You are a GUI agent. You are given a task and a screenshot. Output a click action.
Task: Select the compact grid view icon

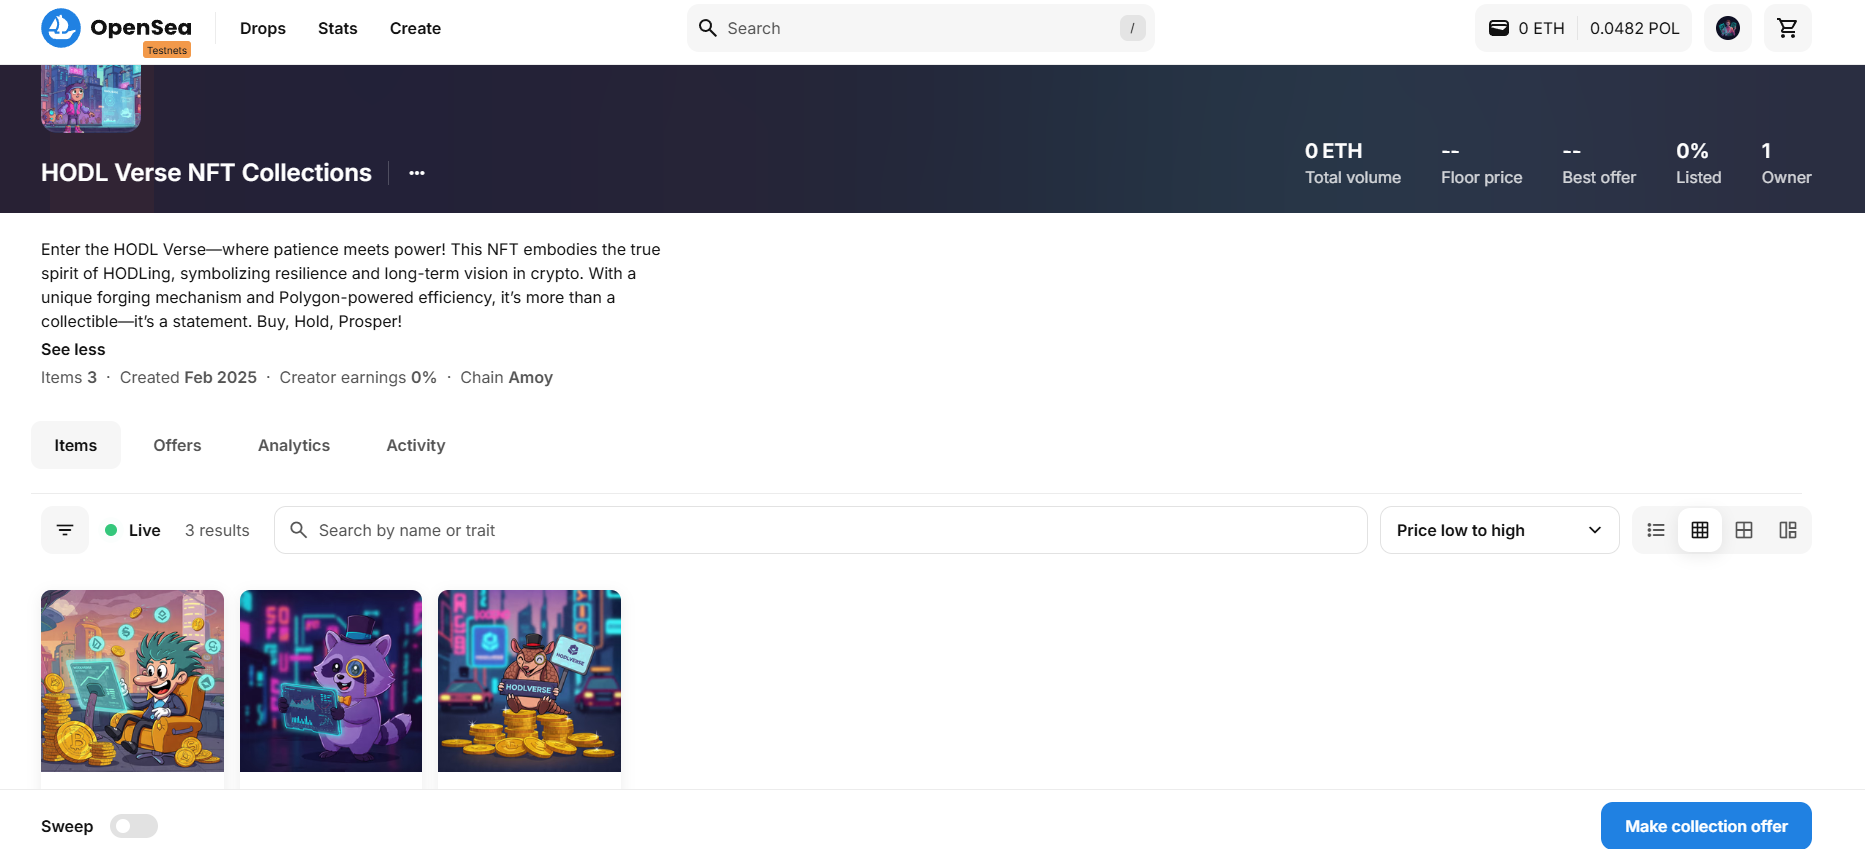1700,530
